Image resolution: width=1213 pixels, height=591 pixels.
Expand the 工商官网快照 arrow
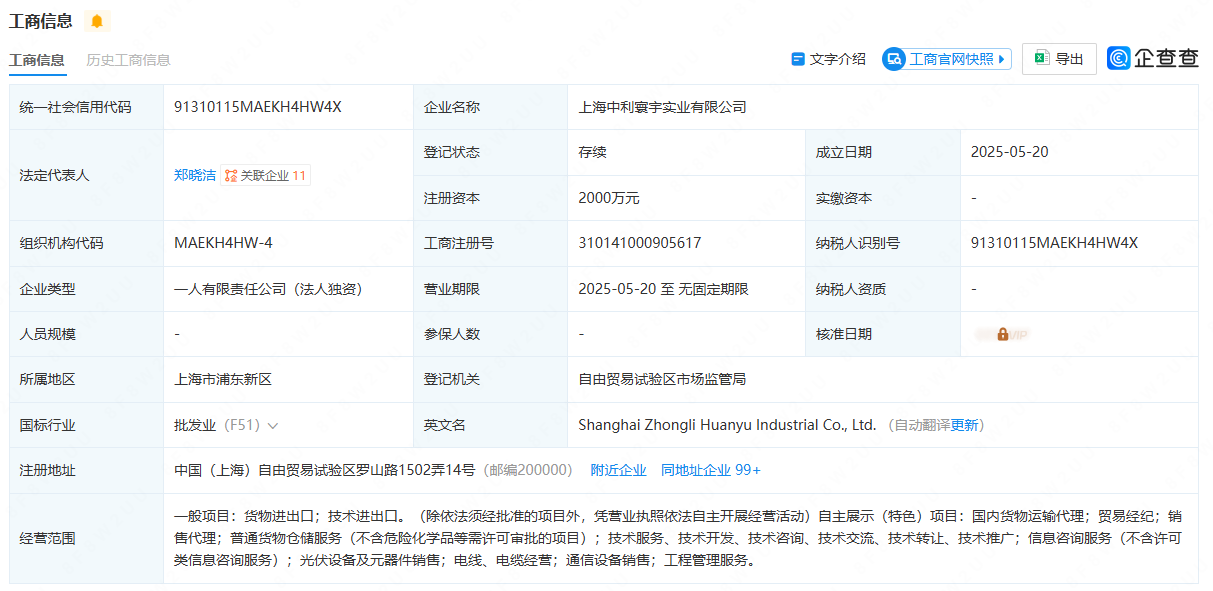click(x=1003, y=59)
